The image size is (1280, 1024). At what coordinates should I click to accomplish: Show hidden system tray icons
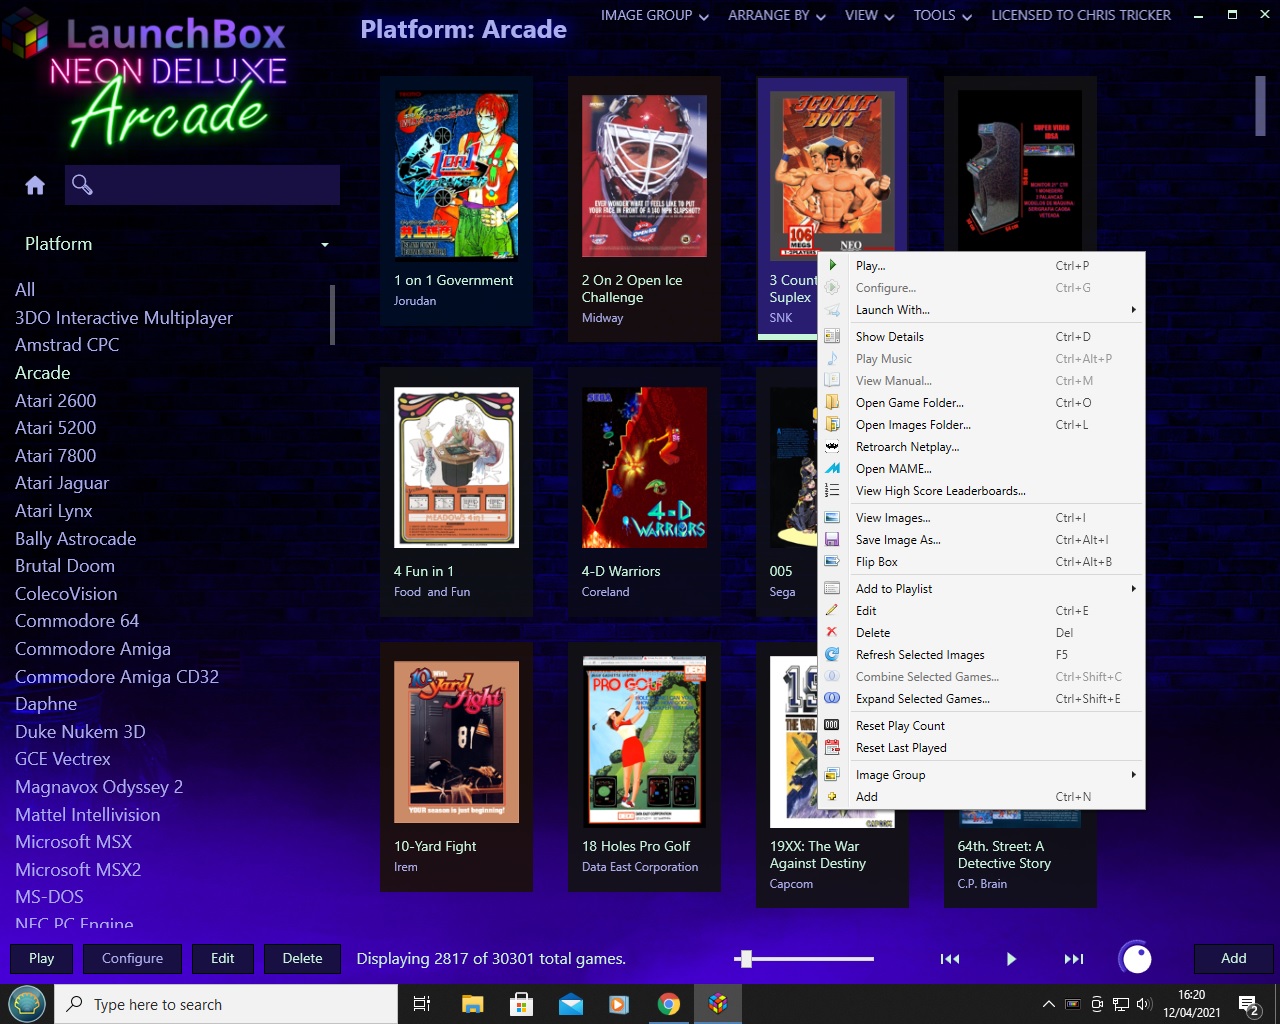coord(1048,1004)
